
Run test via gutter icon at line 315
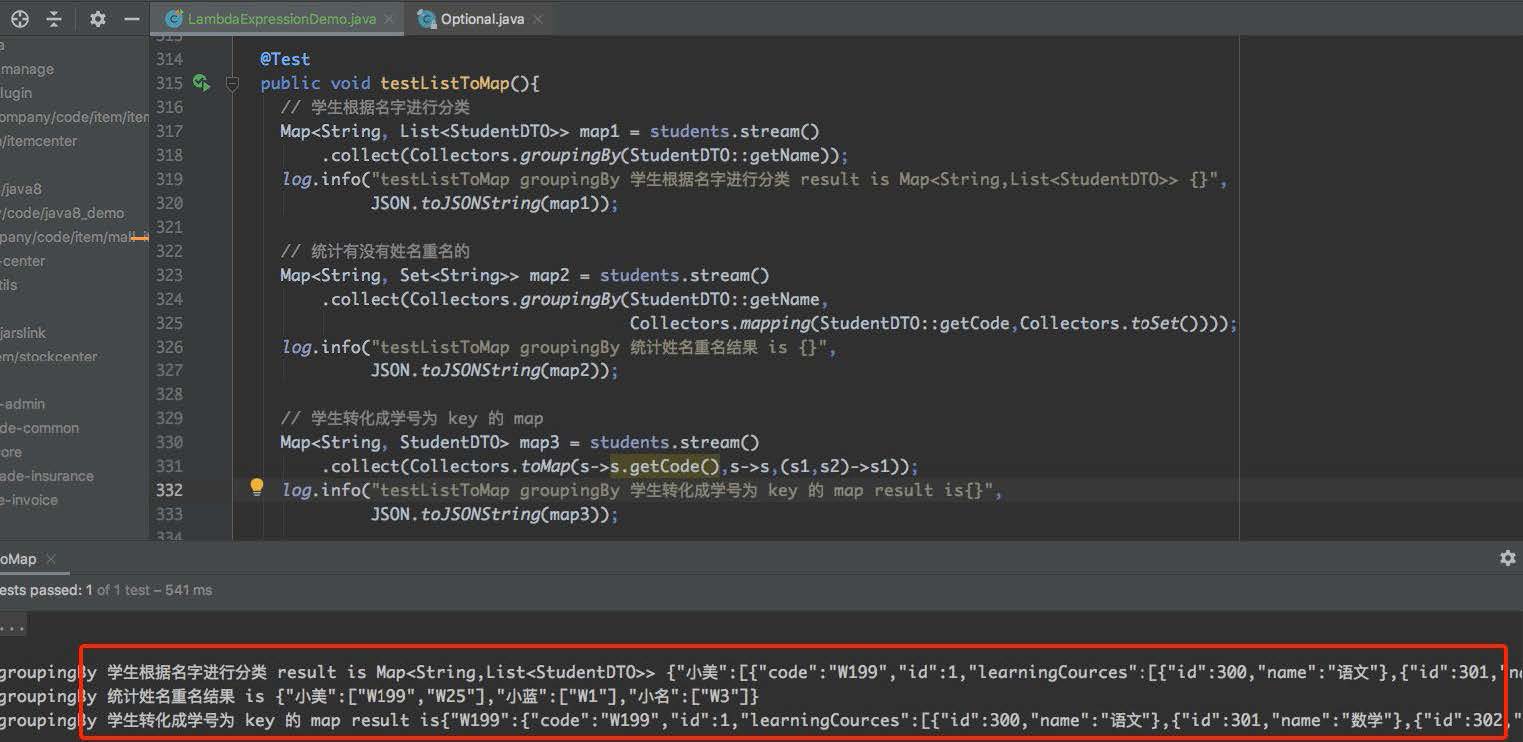(x=201, y=83)
